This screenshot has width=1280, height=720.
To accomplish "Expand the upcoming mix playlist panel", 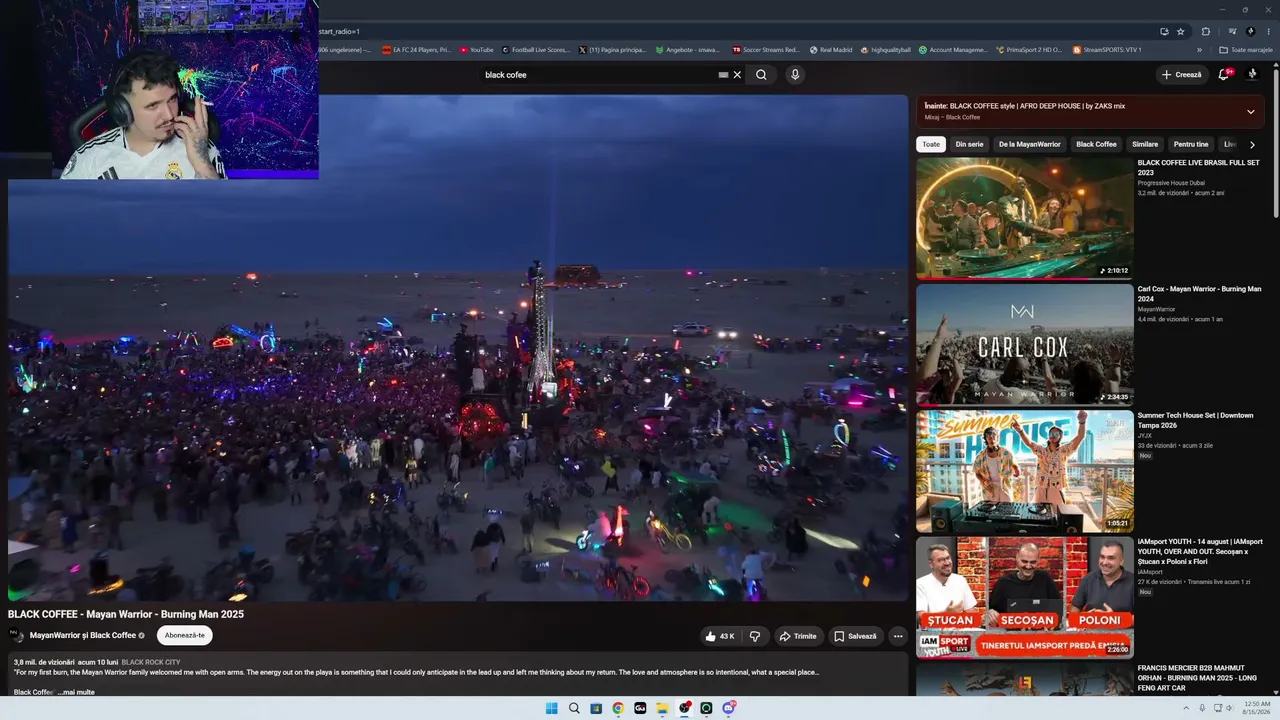I will [x=1250, y=111].
